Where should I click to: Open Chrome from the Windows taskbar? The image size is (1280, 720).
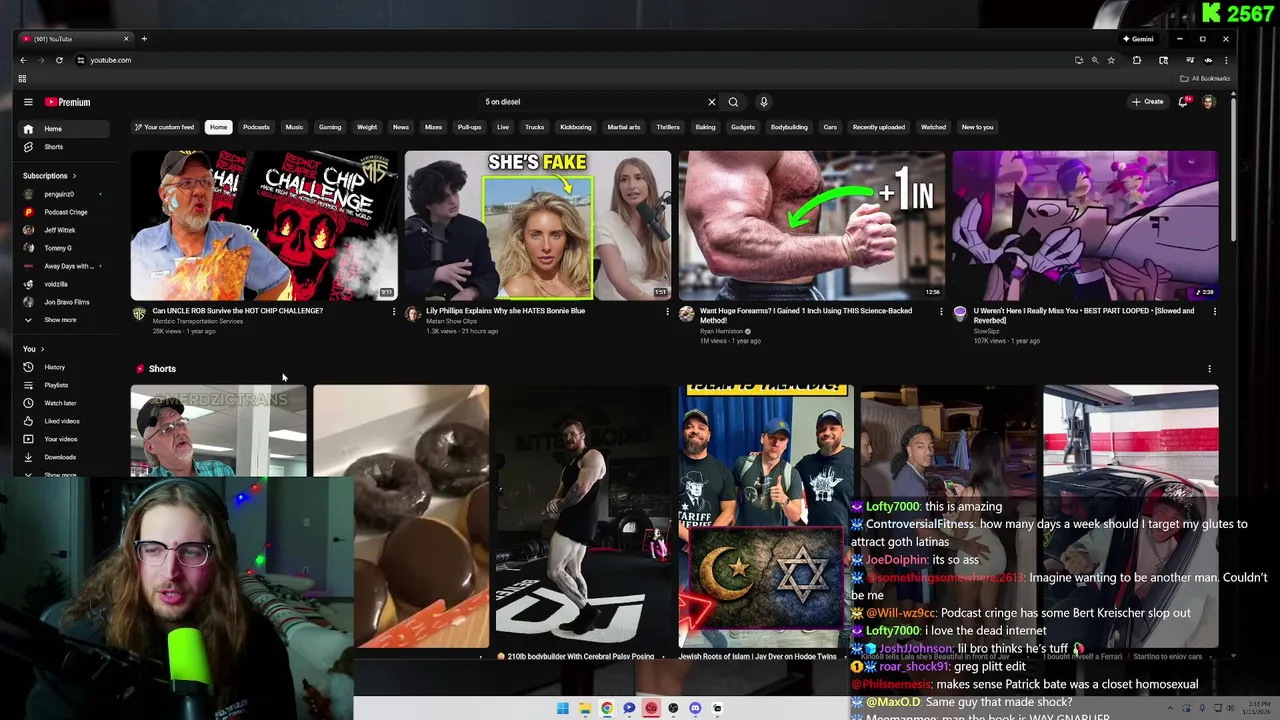pyautogui.click(x=607, y=708)
